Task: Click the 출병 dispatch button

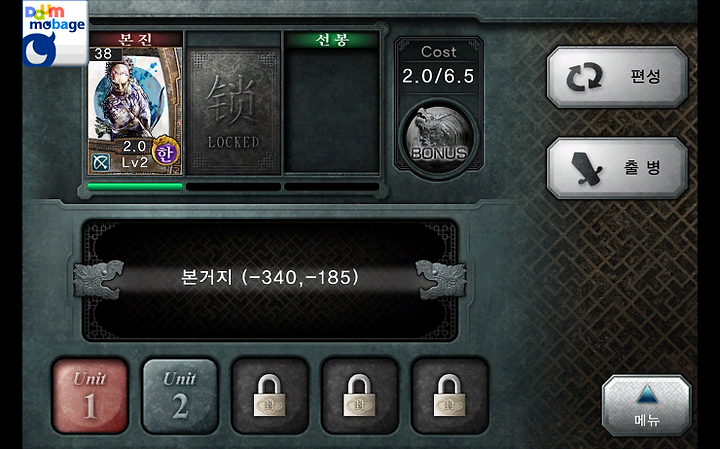Action: pos(617,168)
